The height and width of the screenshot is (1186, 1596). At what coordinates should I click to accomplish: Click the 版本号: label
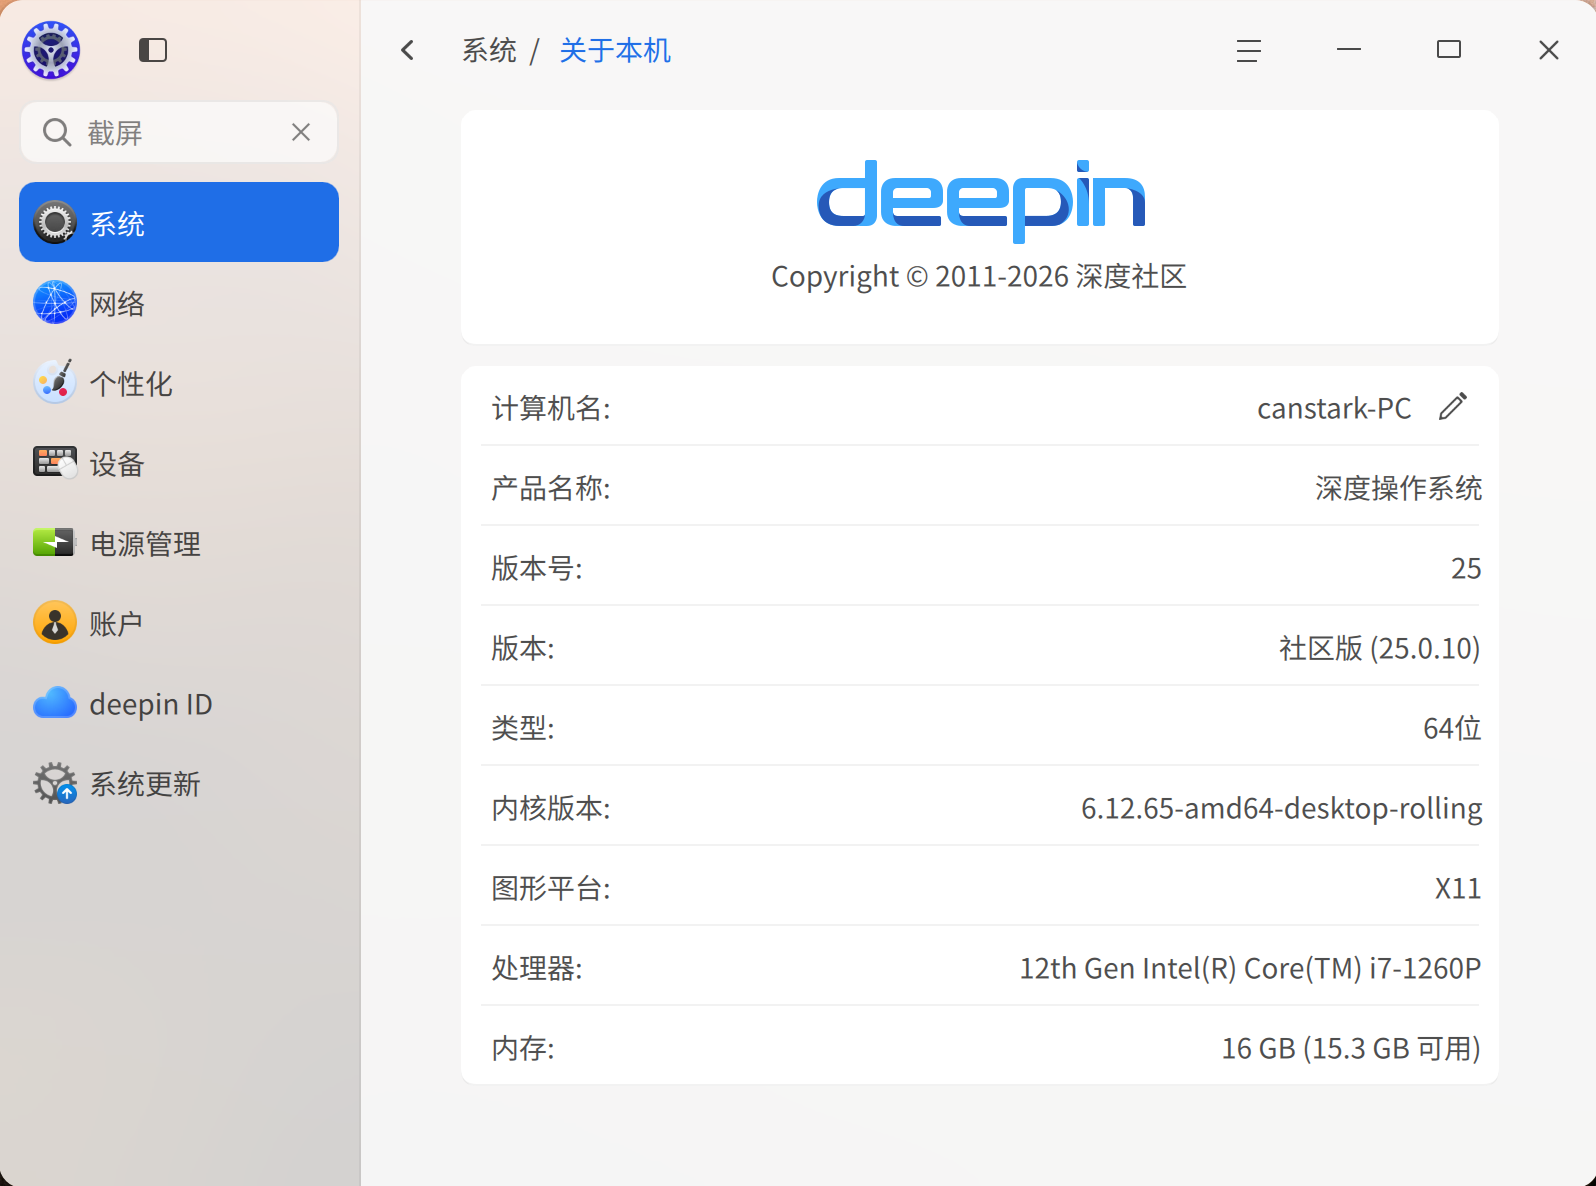click(x=537, y=568)
